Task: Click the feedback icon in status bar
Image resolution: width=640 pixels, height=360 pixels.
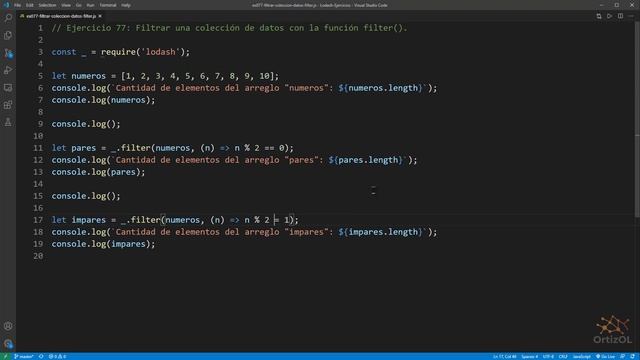Action: [x=622, y=356]
